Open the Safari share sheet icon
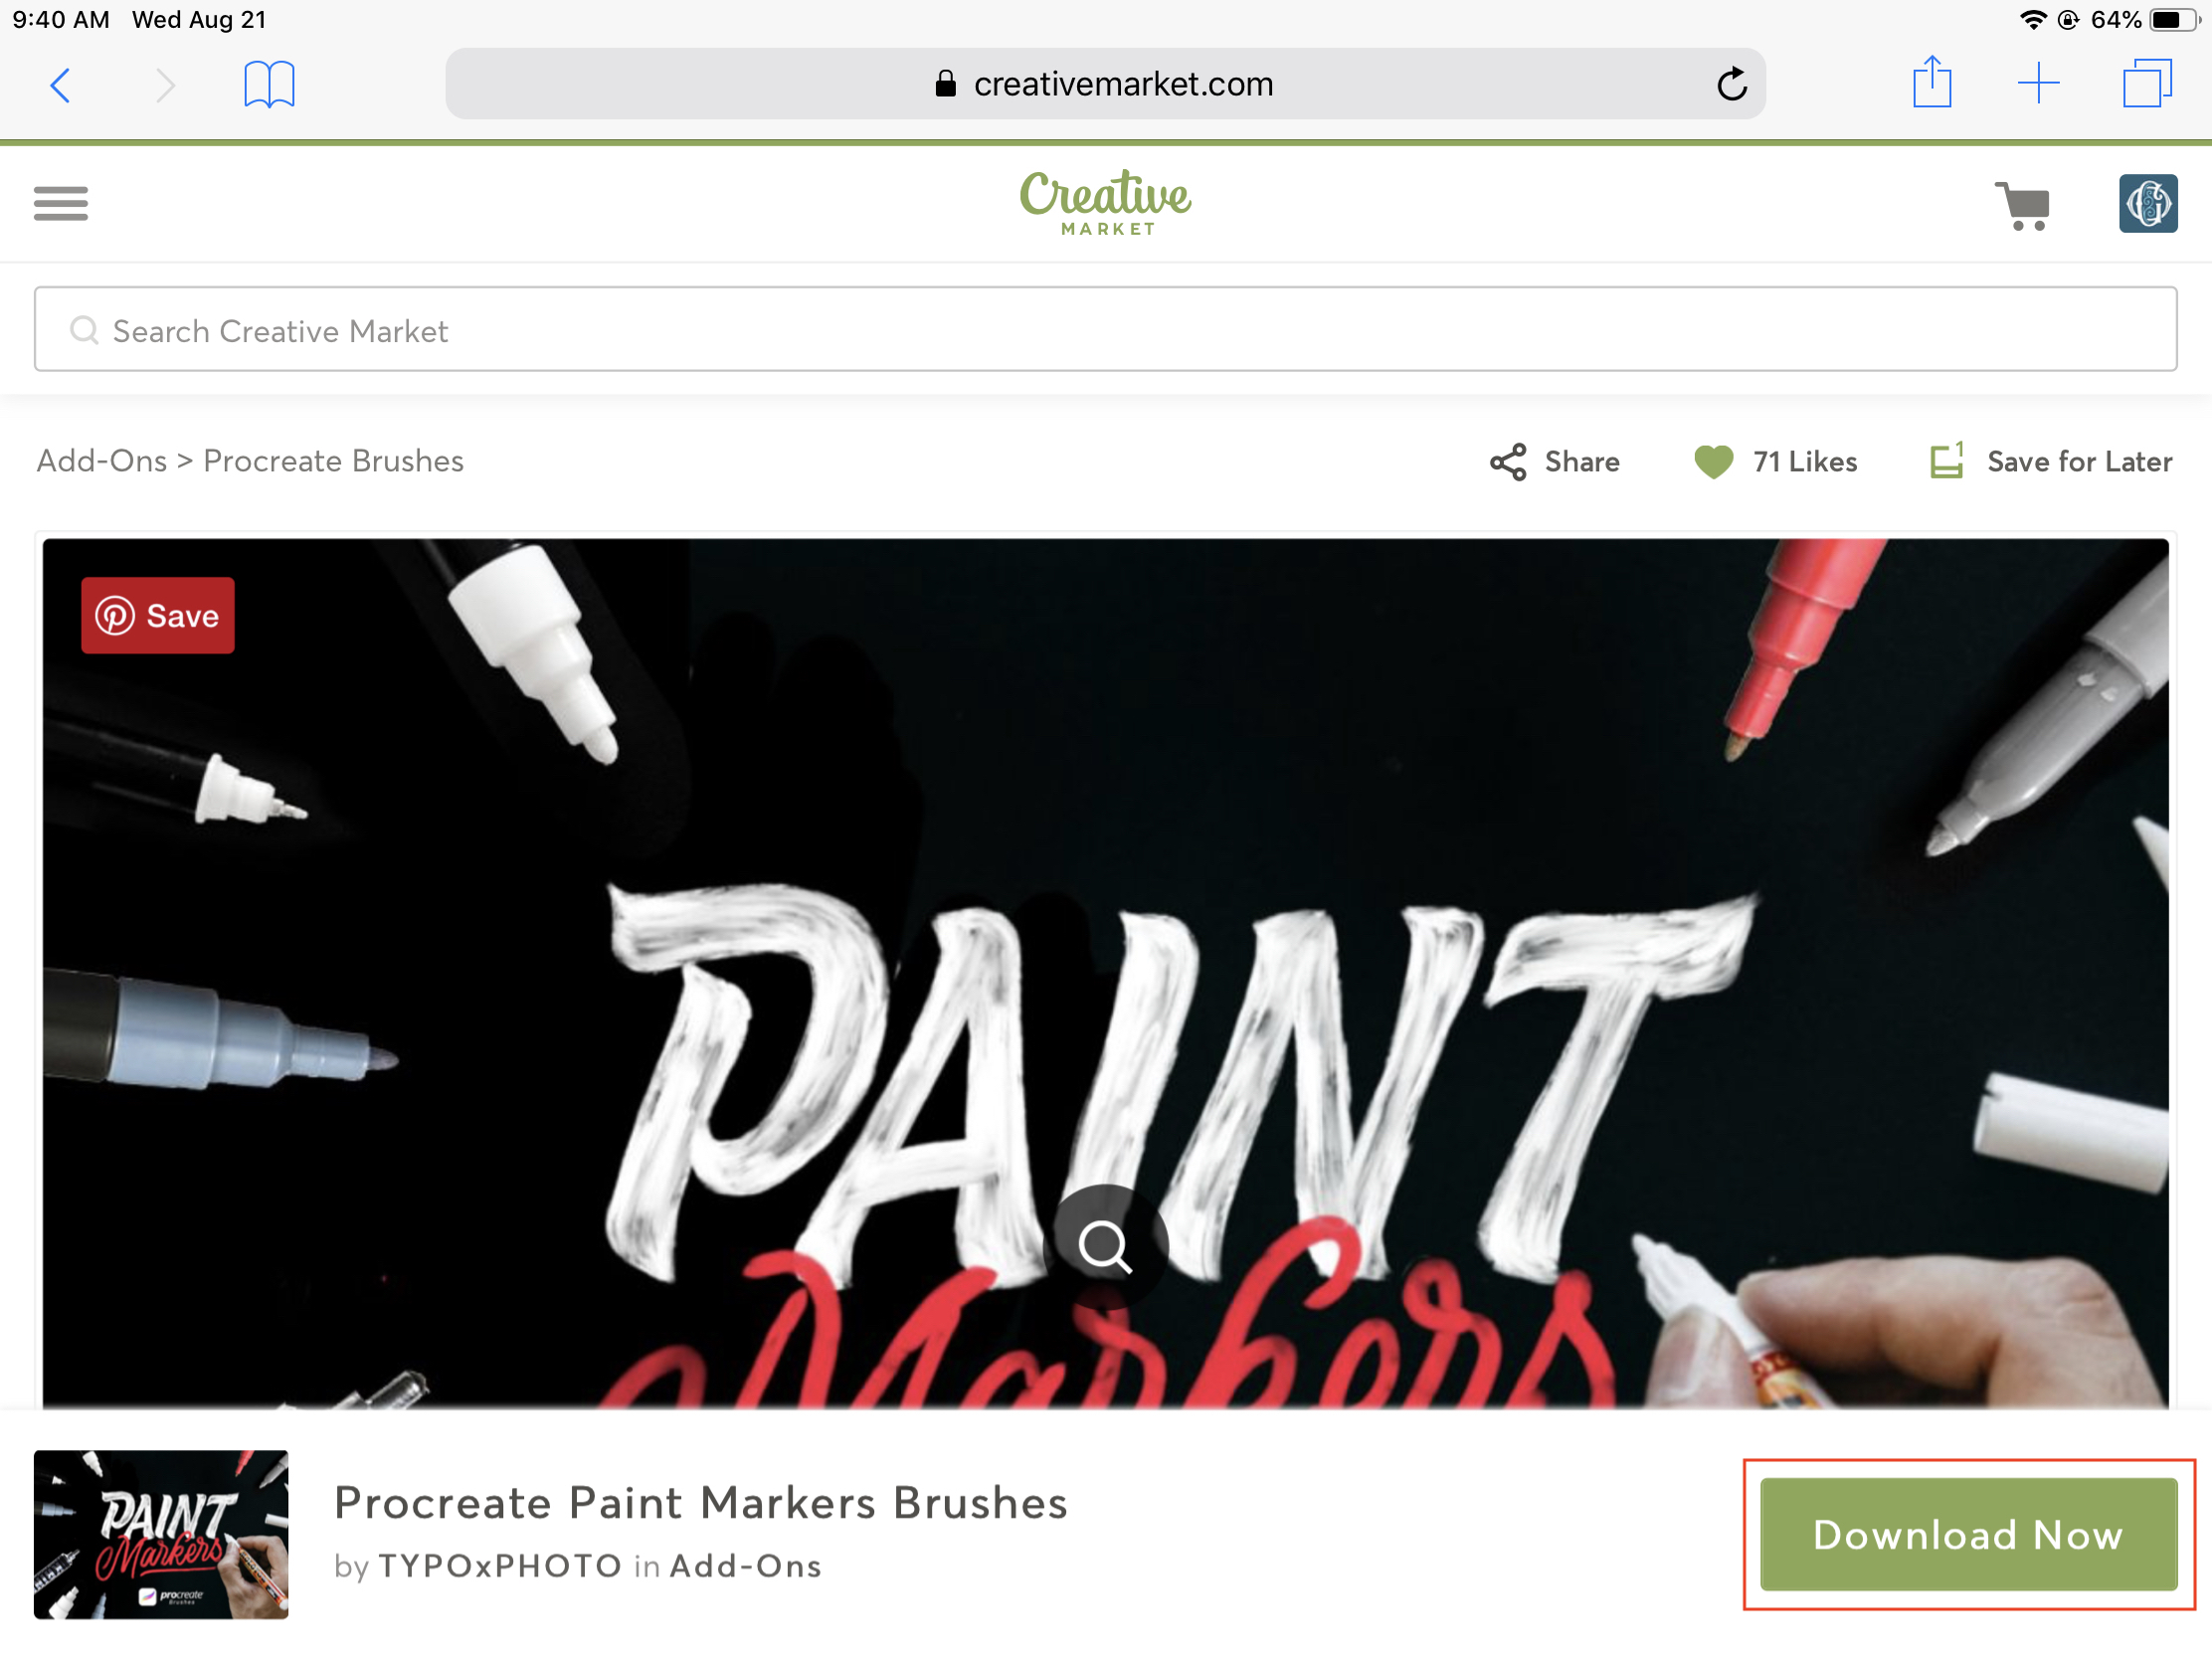The width and height of the screenshot is (2212, 1659). [1932, 82]
